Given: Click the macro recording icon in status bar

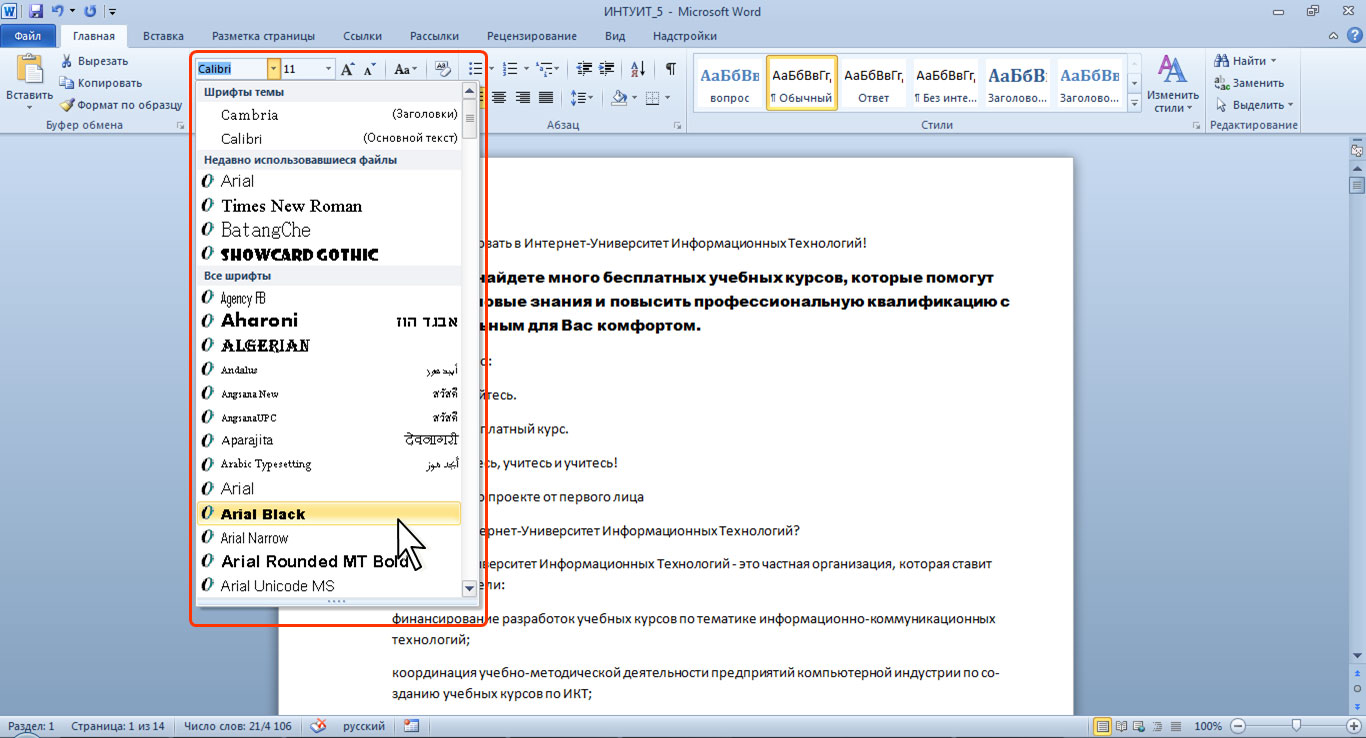Looking at the screenshot, I should click(x=412, y=726).
